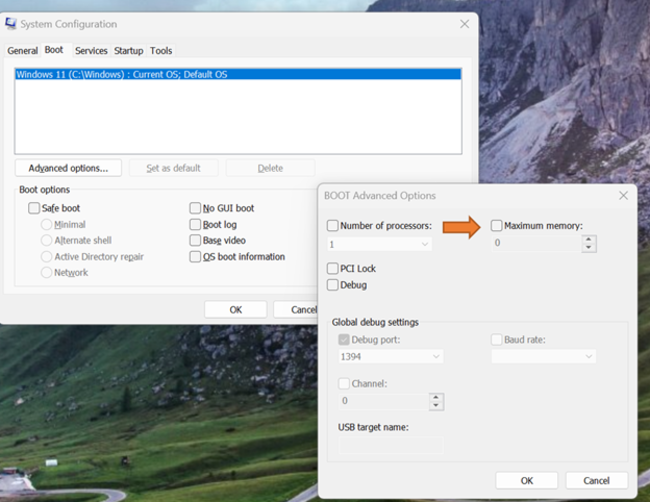The image size is (650, 502).
Task: Decrease Maximum memory with down arrow
Action: pos(589,247)
